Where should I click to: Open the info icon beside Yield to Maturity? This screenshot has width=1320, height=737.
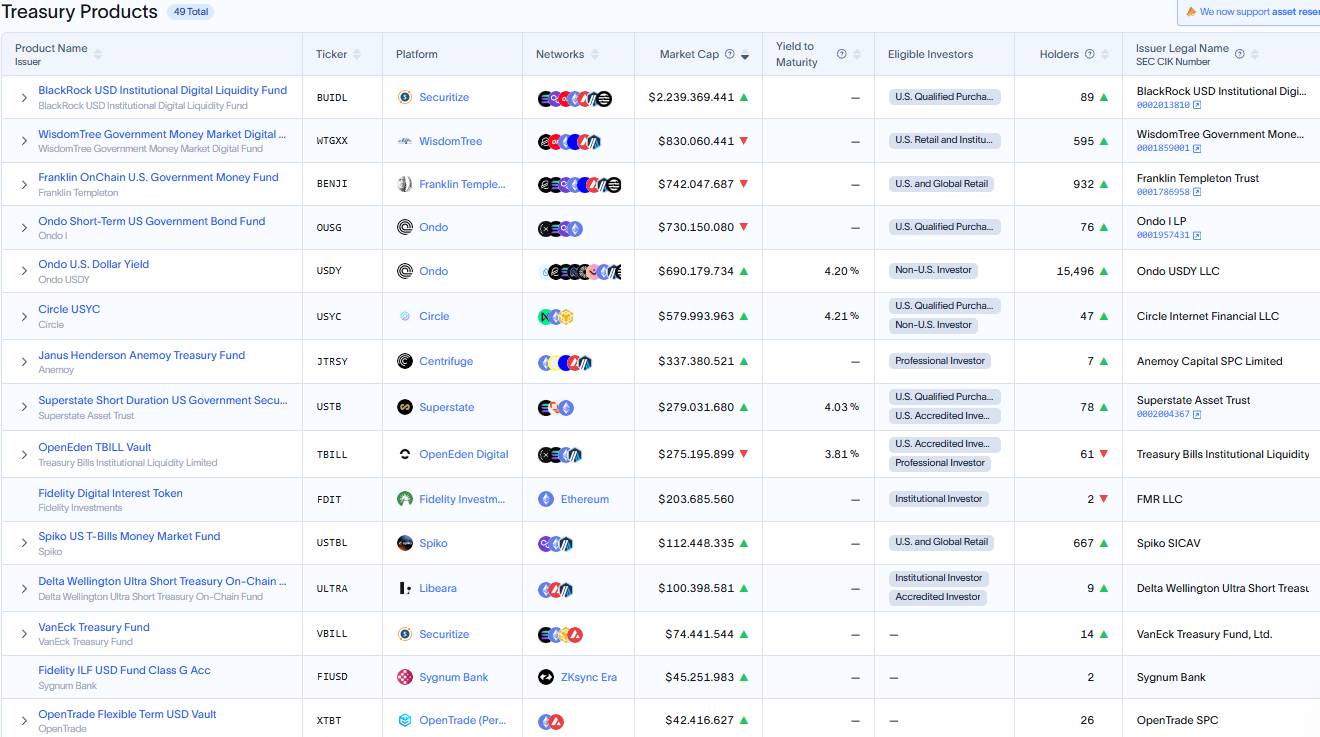pyautogui.click(x=842, y=54)
